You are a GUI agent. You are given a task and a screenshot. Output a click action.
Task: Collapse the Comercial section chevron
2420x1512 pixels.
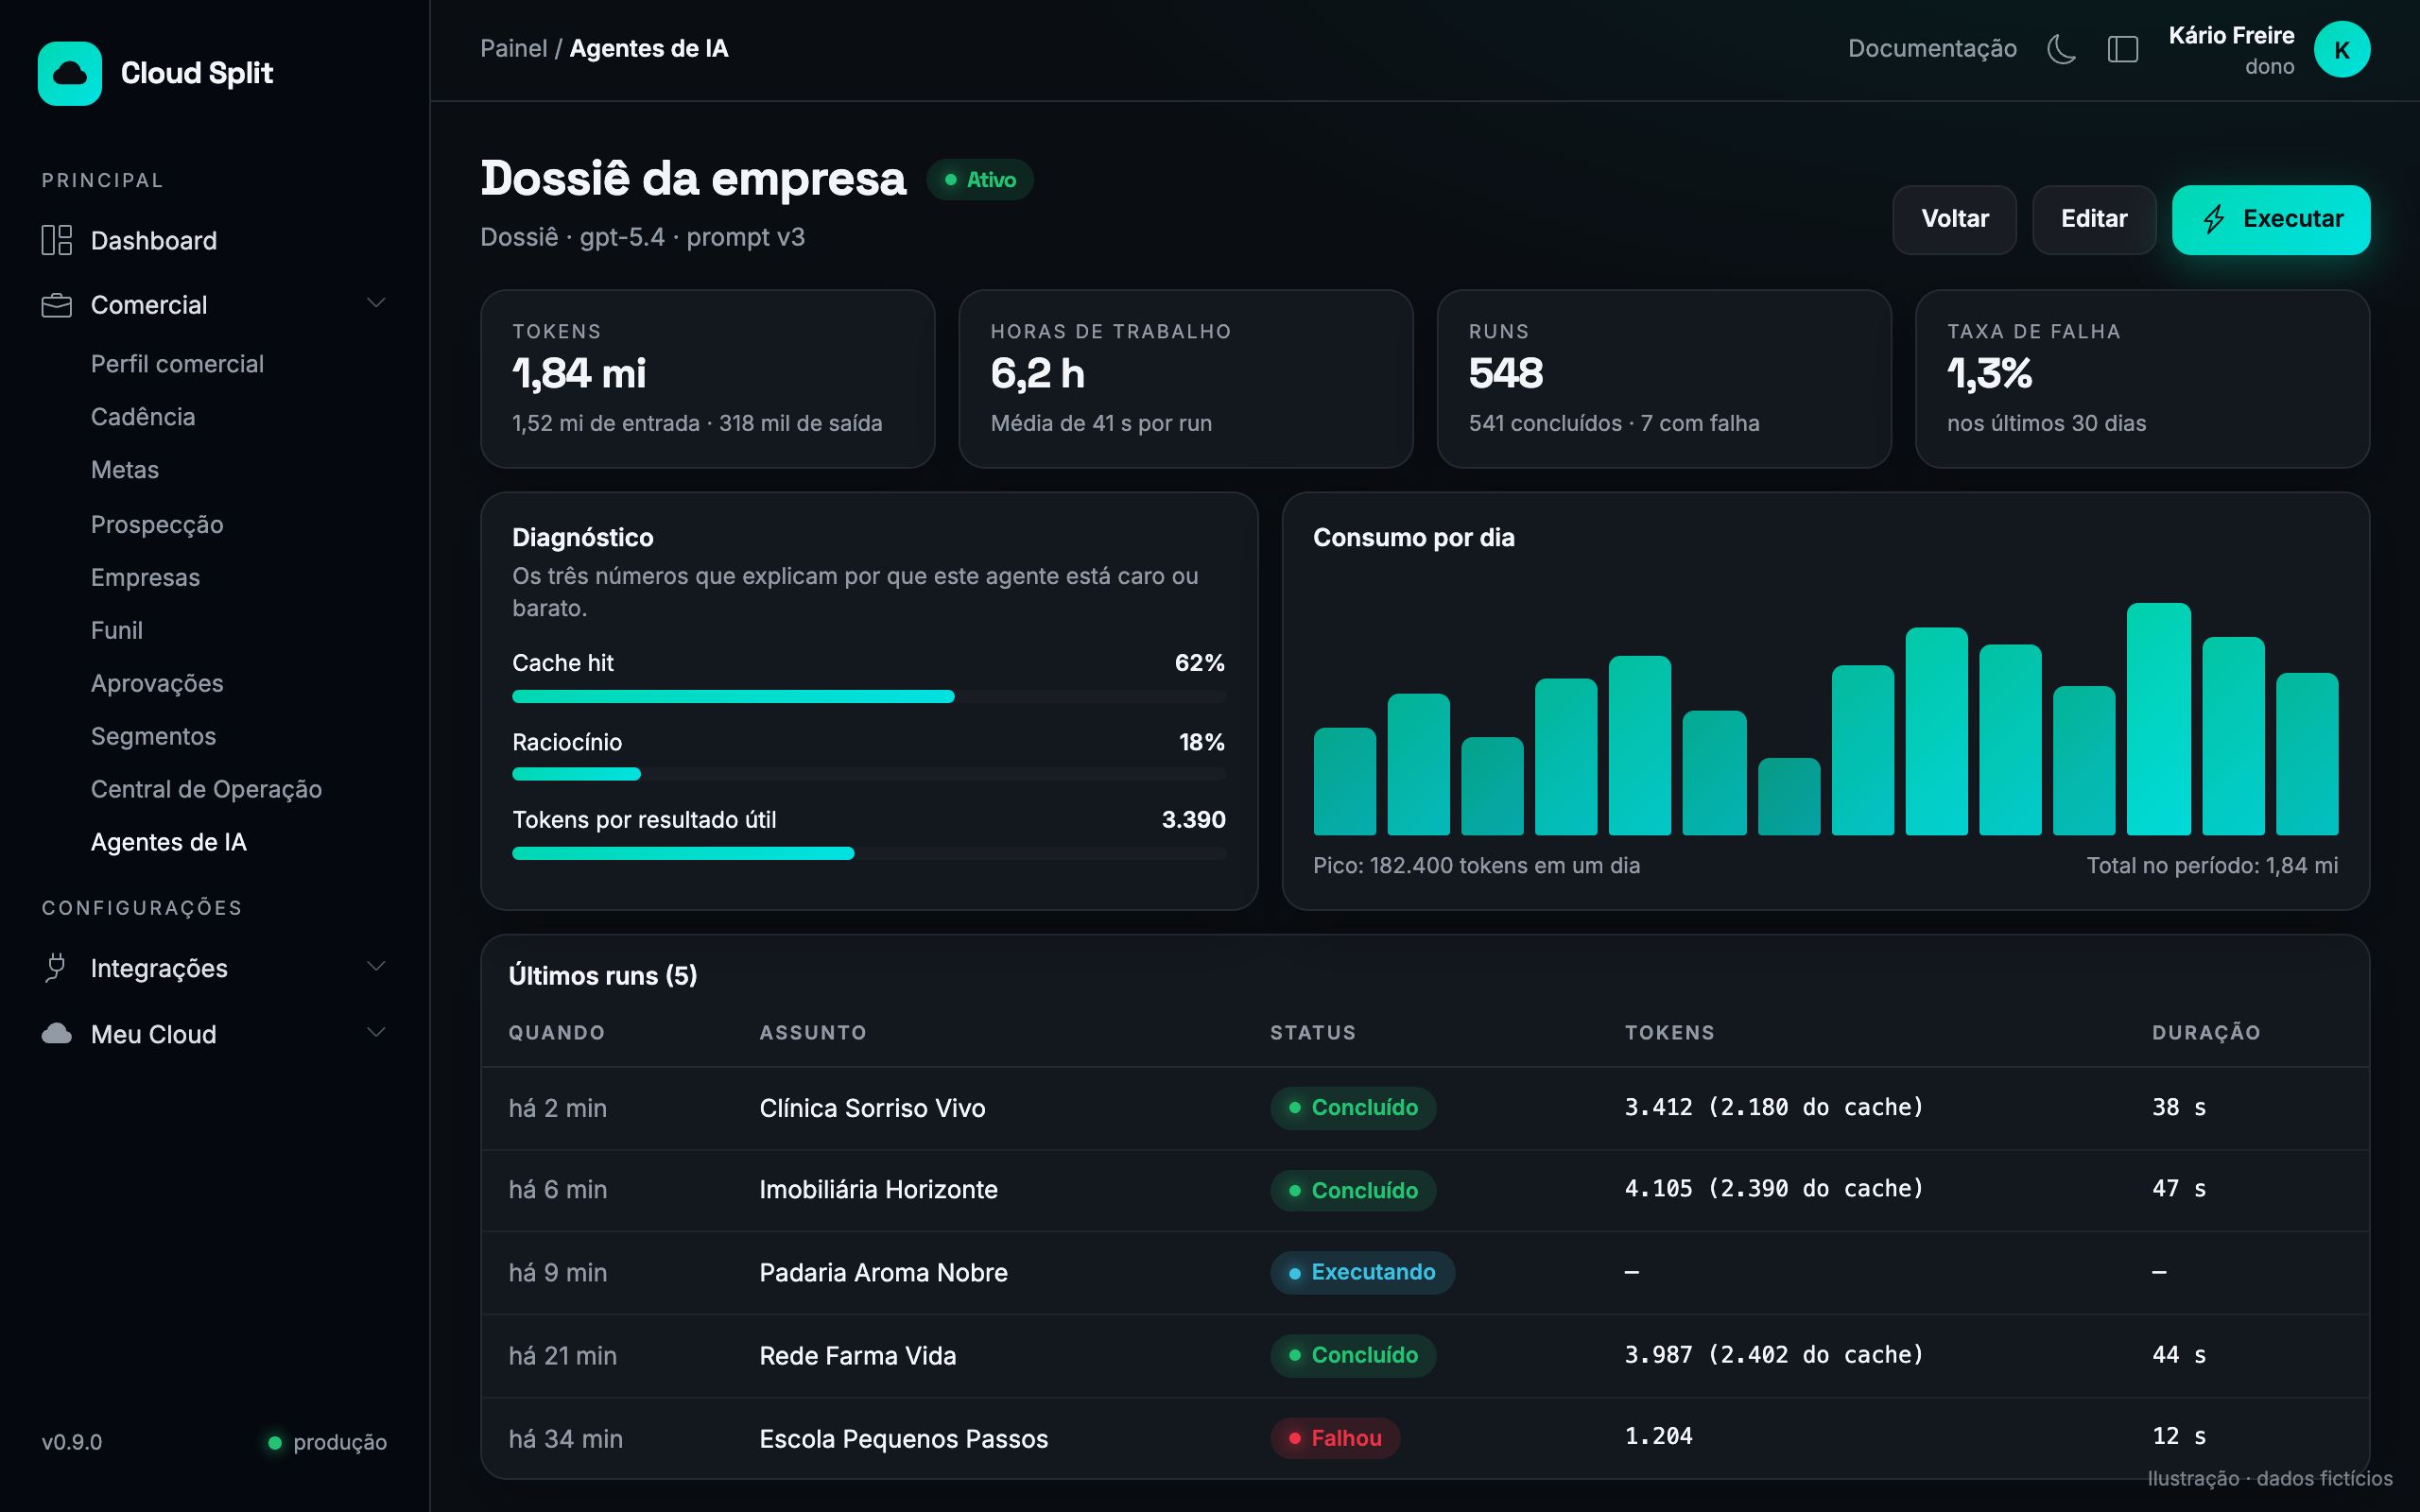[x=376, y=303]
